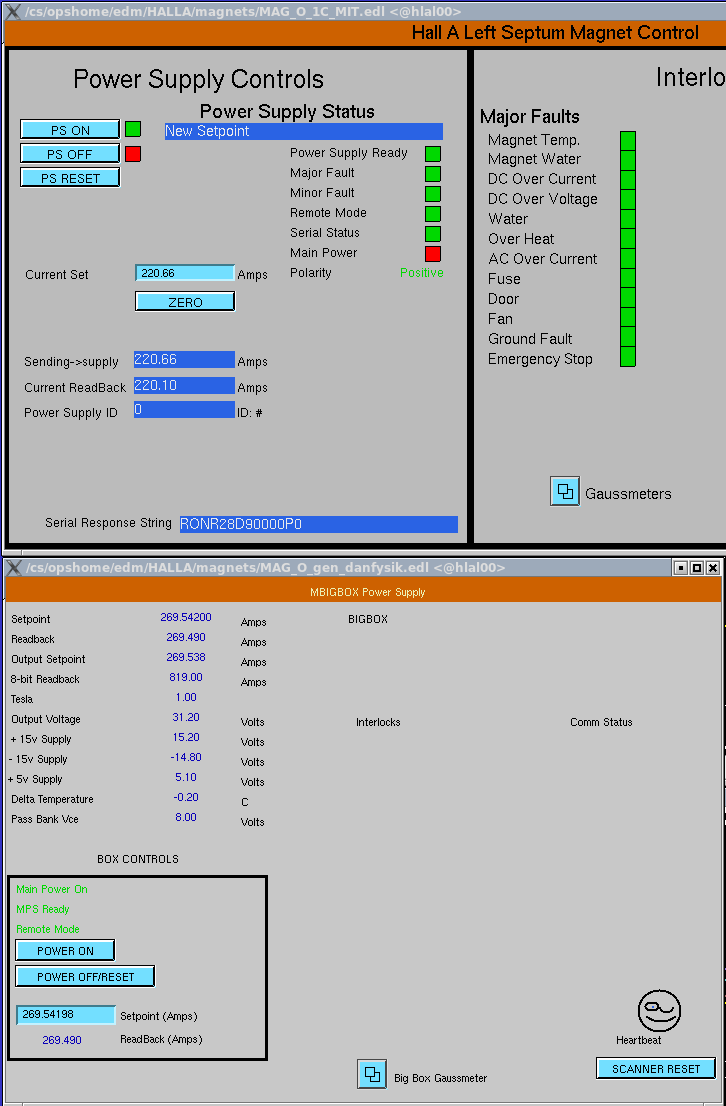Click the New Setpoint status message bar
This screenshot has height=1106, width=726.
(303, 131)
